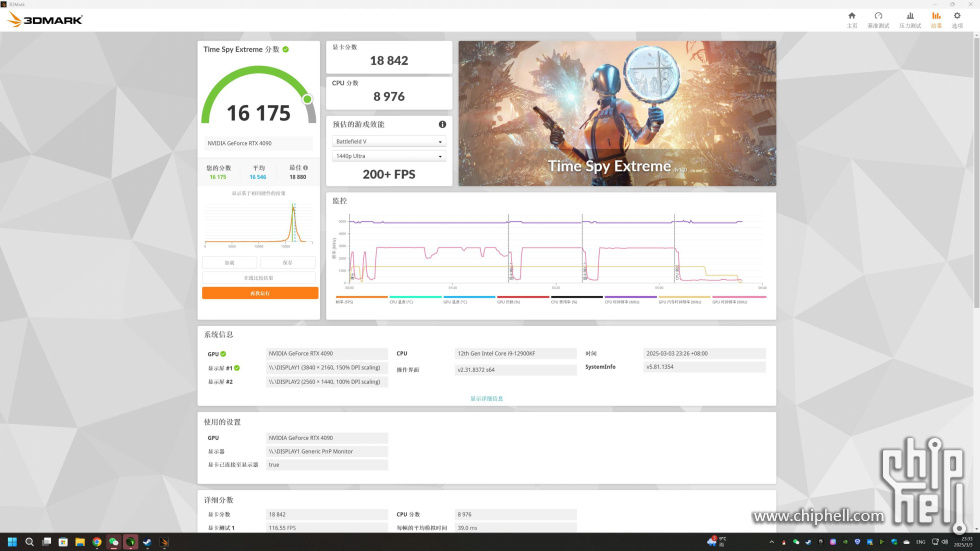Click the 116.55 FPS graphics test 1 value
980x551 pixels.
click(x=327, y=528)
